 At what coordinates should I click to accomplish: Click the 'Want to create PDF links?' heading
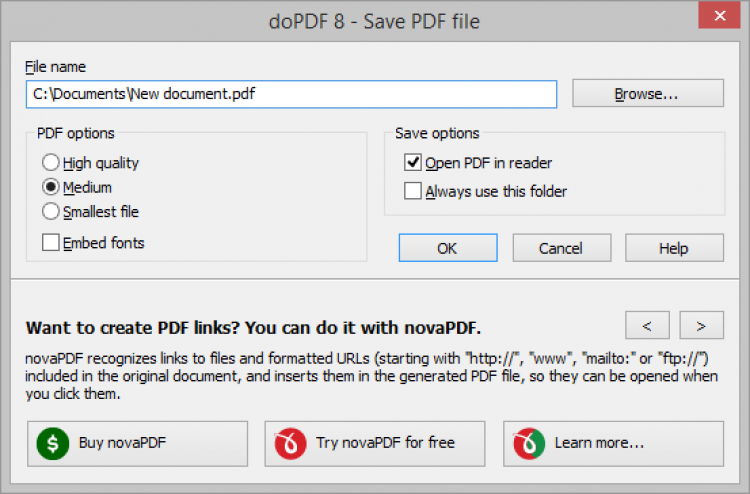[253, 328]
